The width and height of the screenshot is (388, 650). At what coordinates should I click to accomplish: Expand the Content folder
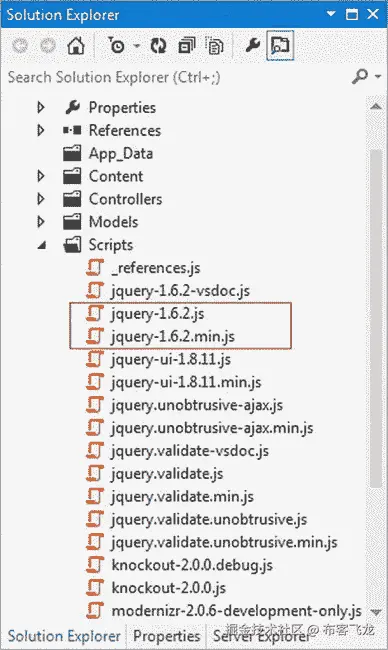(x=41, y=176)
